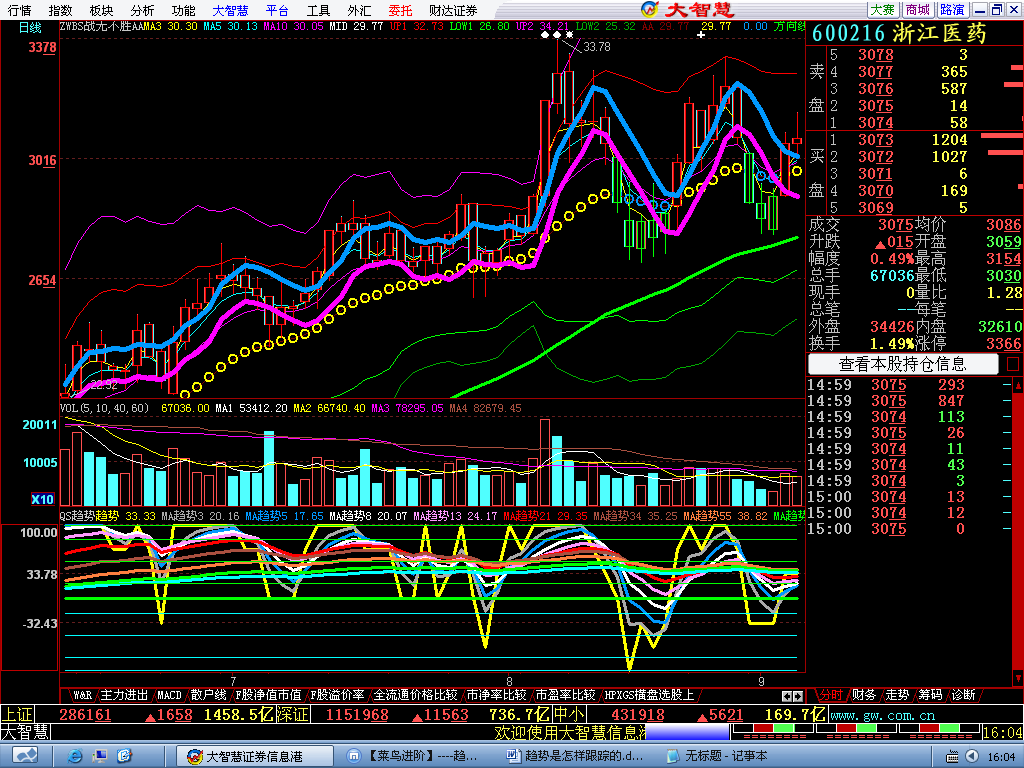Select the 财务 side panel tab
Screen dimensions: 1024x768
point(863,695)
